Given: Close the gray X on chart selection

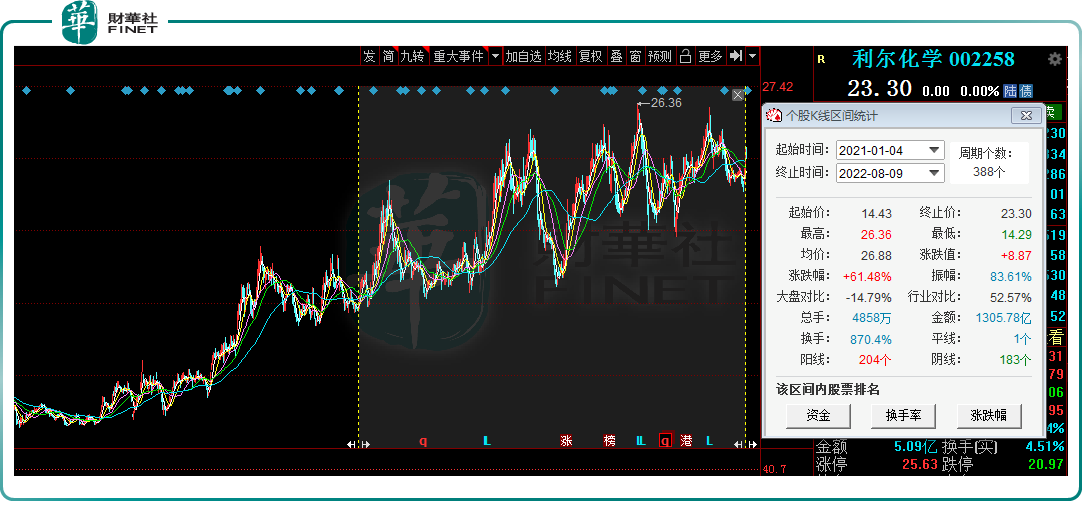Looking at the screenshot, I should point(738,95).
